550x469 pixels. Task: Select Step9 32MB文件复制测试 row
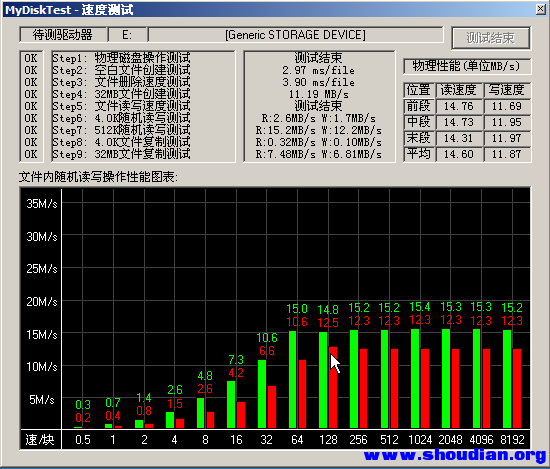coord(121,154)
